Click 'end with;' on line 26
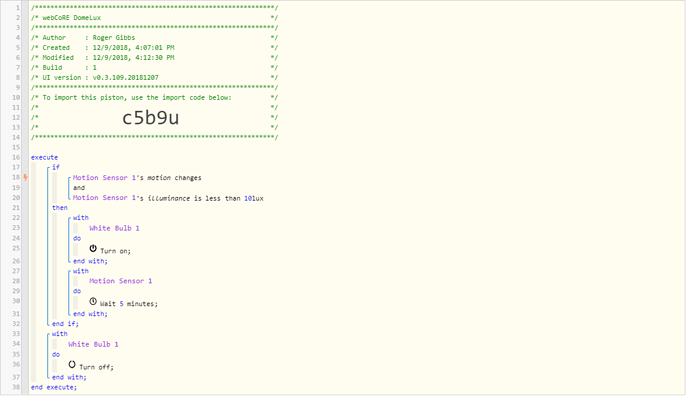 (90, 261)
